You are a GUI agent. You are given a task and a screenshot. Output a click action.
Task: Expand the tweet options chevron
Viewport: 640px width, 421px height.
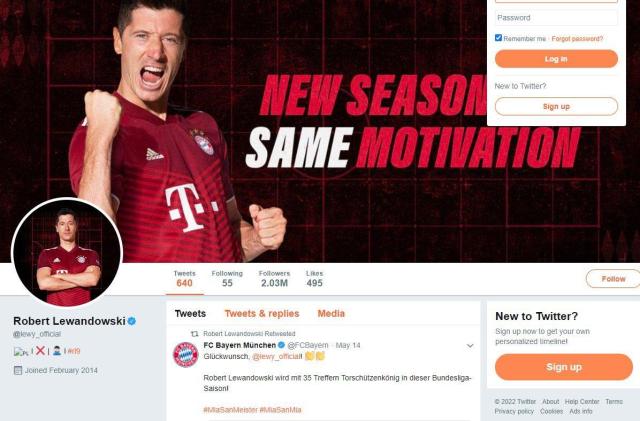pos(470,345)
